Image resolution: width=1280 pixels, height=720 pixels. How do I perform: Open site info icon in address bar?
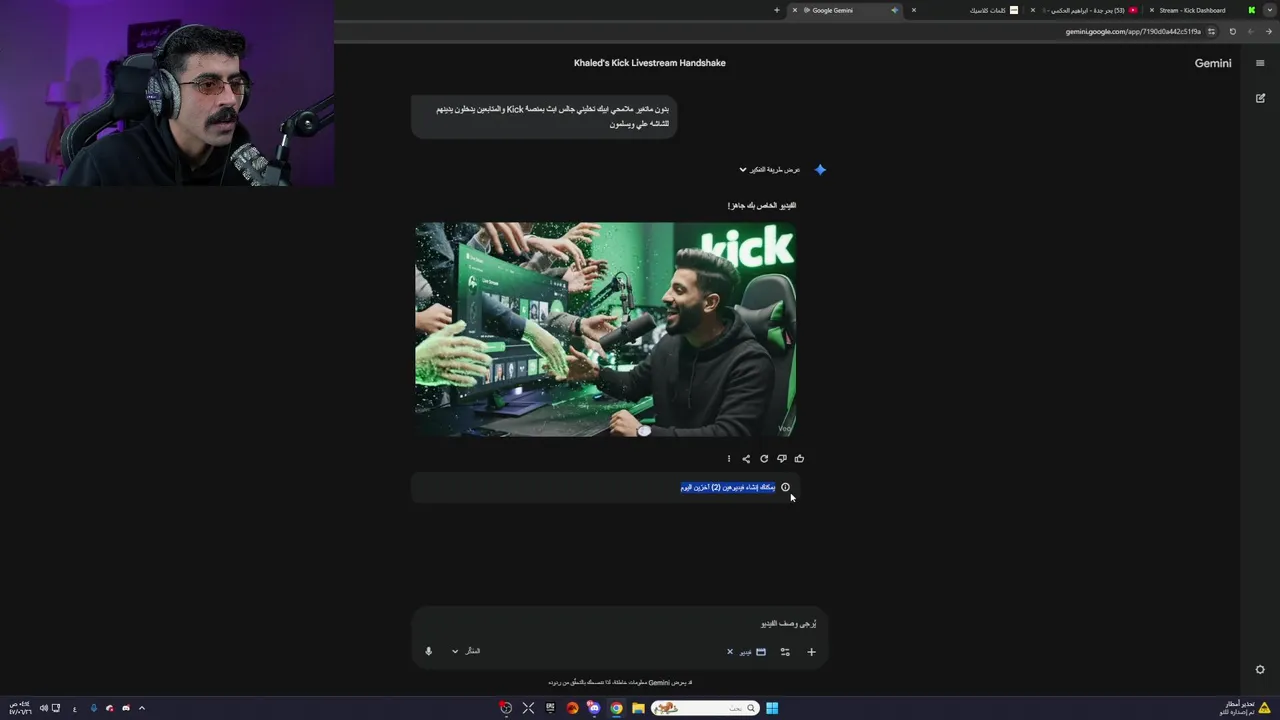point(1211,31)
